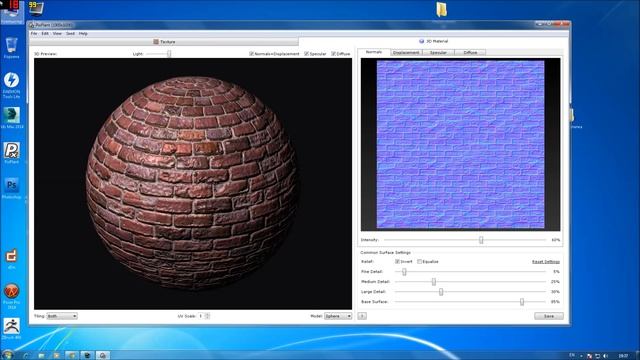640x360 pixels.
Task: Open the View menu
Action: pos(57,33)
